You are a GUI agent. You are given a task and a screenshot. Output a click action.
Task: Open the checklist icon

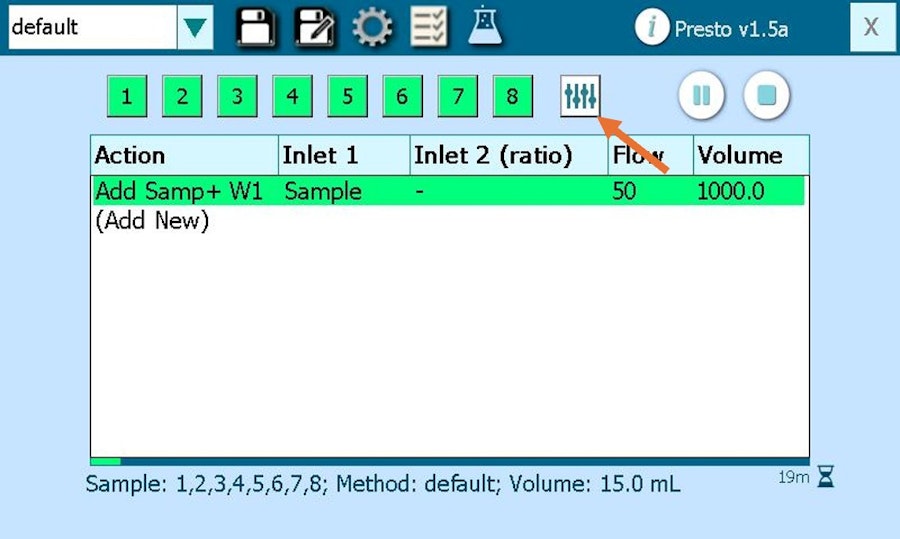click(429, 26)
